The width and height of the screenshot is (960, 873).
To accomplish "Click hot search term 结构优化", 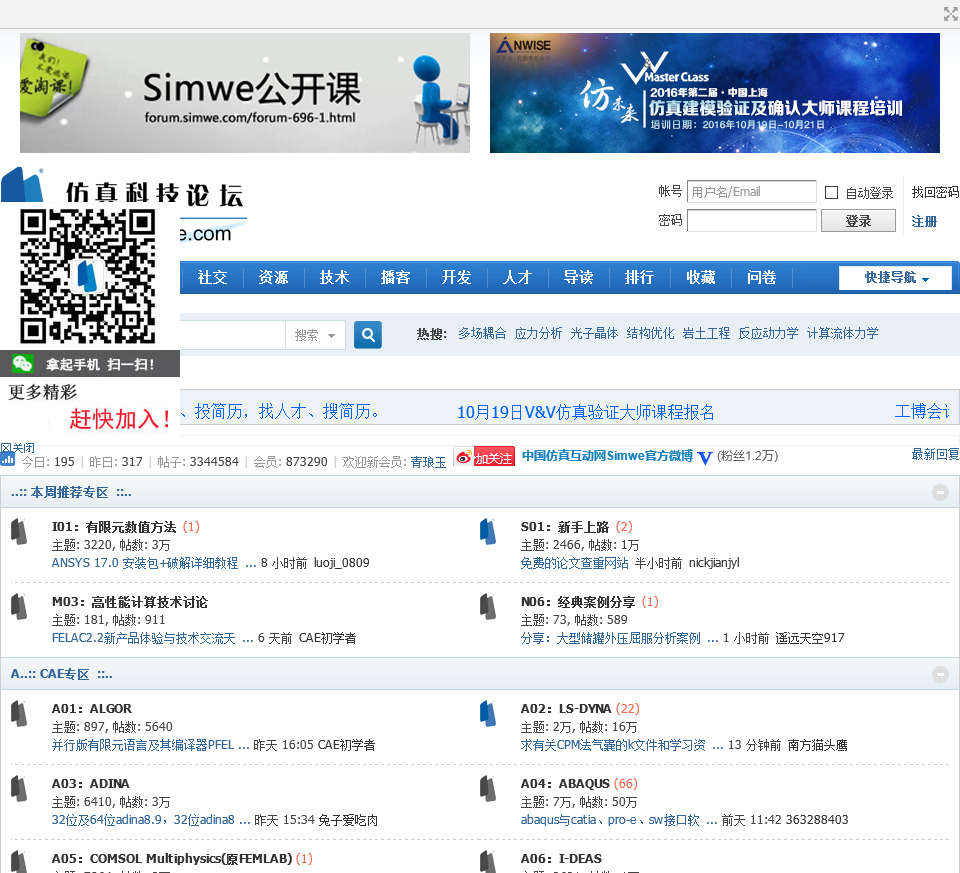I will point(650,334).
